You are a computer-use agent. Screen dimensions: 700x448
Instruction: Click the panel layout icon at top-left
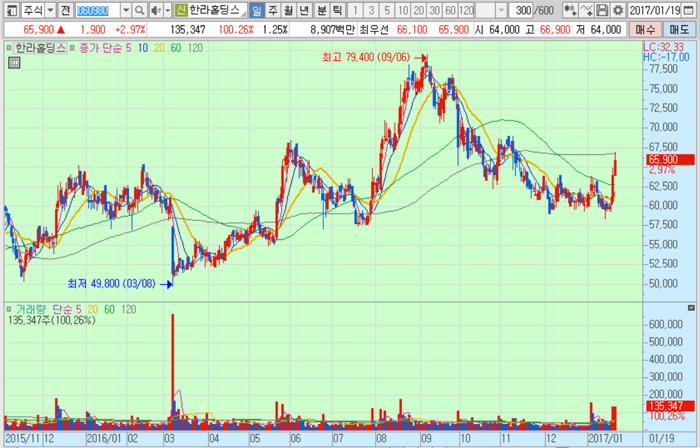pos(11,10)
